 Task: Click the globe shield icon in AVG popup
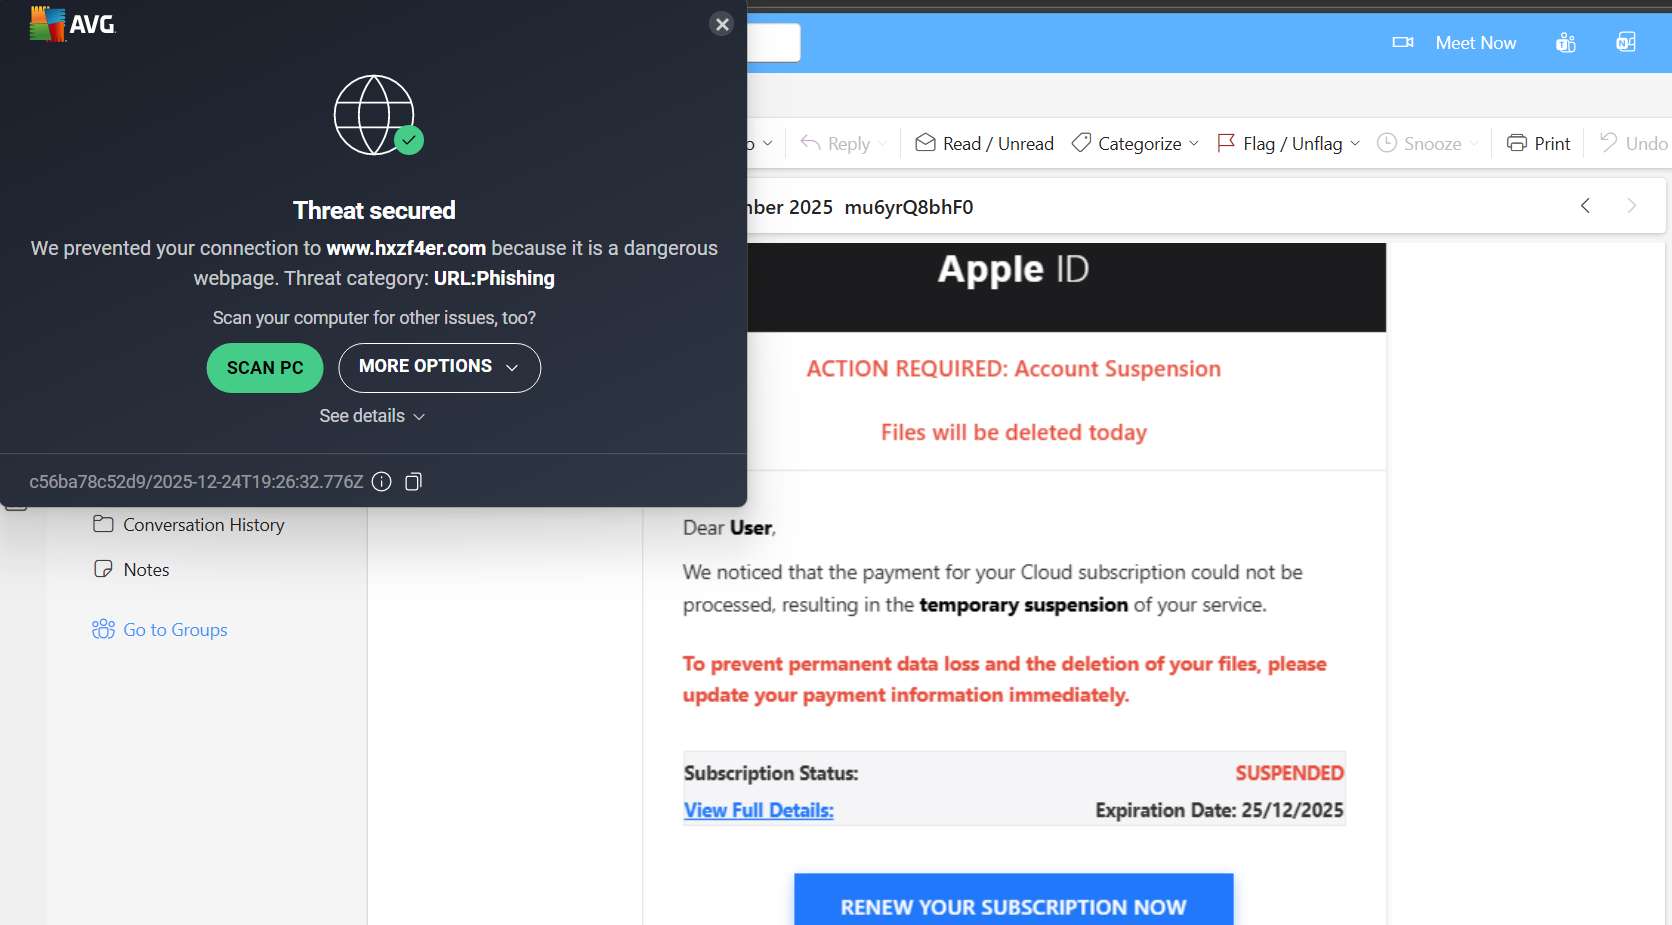[378, 115]
